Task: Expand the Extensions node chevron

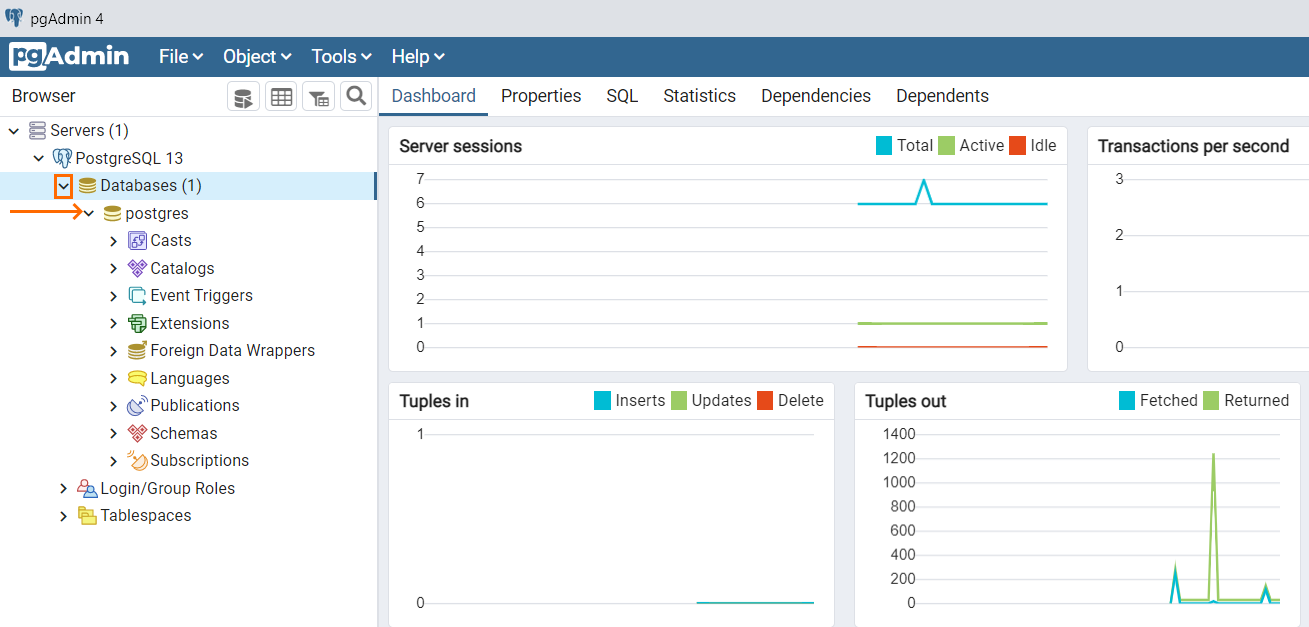Action: tap(113, 323)
